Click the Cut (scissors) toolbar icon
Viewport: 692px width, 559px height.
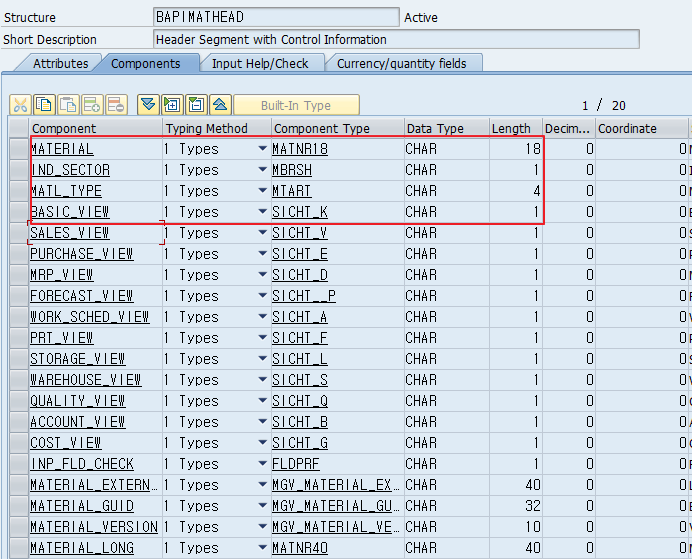pos(20,105)
